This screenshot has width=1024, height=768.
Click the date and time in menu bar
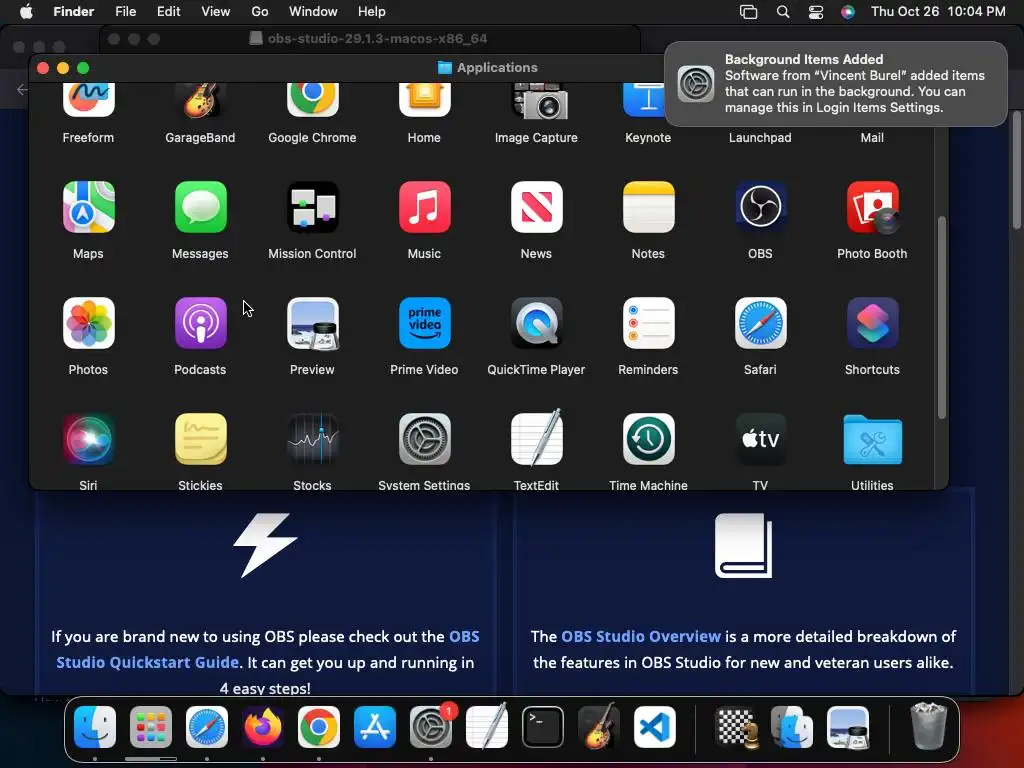938,12
